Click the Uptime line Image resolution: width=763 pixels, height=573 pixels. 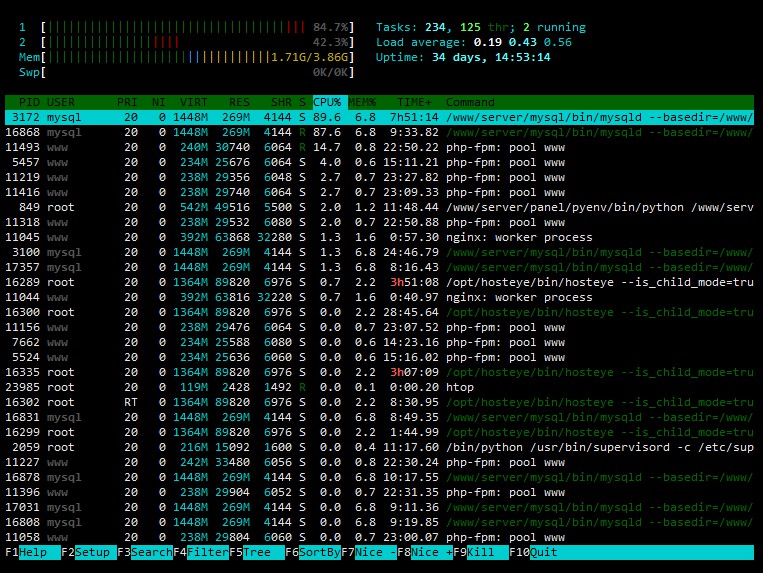coord(463,57)
